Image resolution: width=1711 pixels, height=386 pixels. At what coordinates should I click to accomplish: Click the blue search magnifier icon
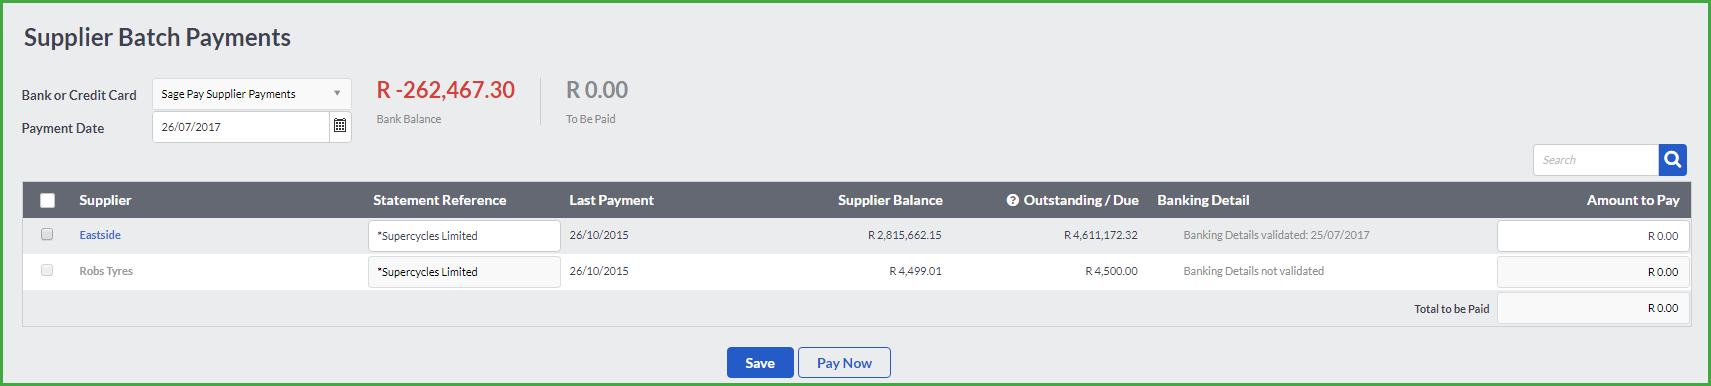coord(1672,160)
